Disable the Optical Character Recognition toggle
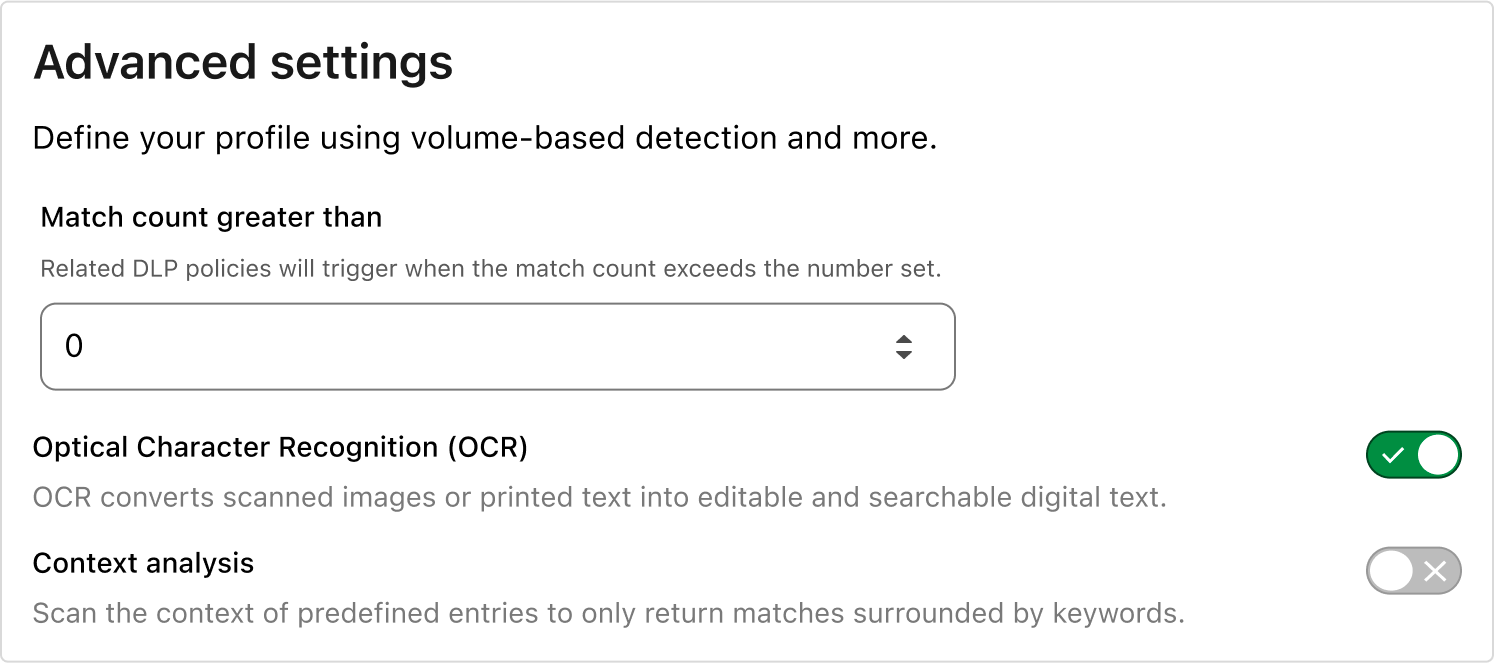 tap(1413, 455)
